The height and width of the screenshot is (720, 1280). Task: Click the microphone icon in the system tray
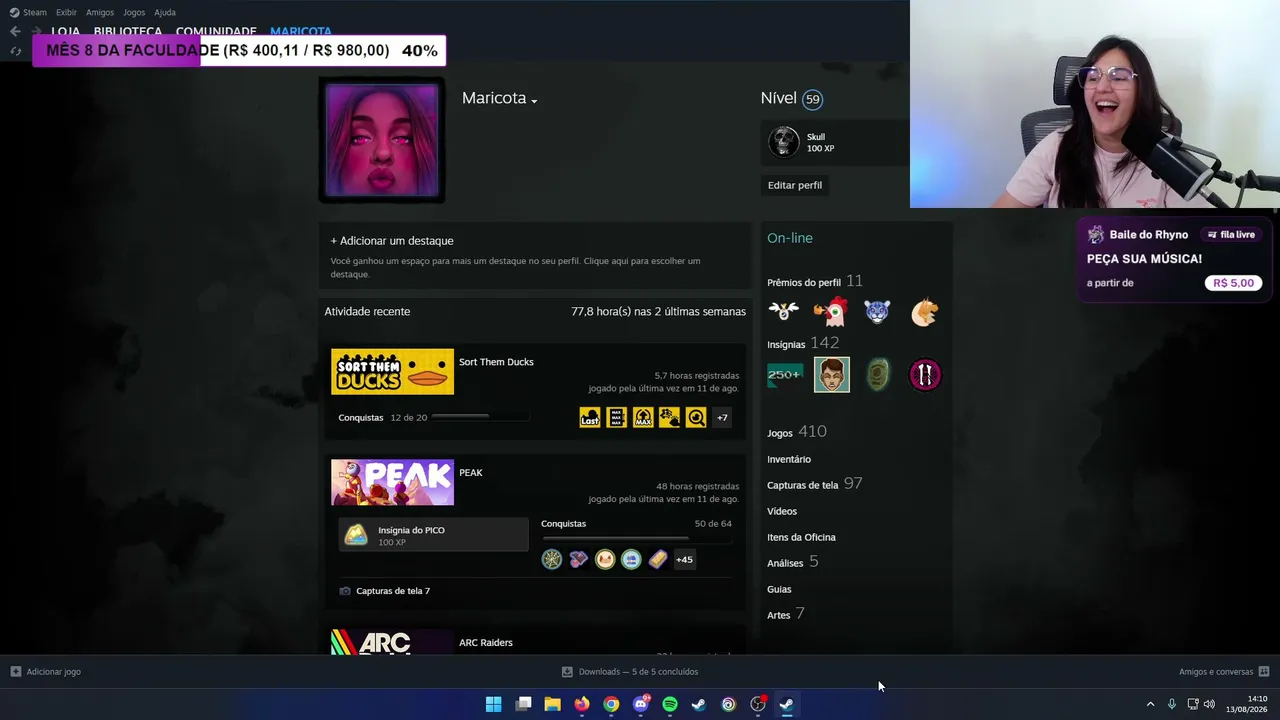click(1171, 704)
